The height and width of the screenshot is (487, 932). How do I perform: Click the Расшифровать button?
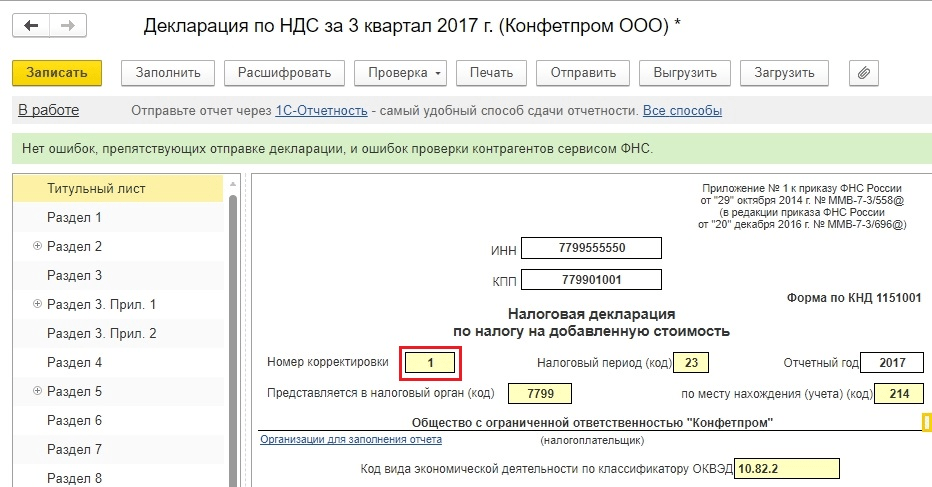pyautogui.click(x=284, y=73)
